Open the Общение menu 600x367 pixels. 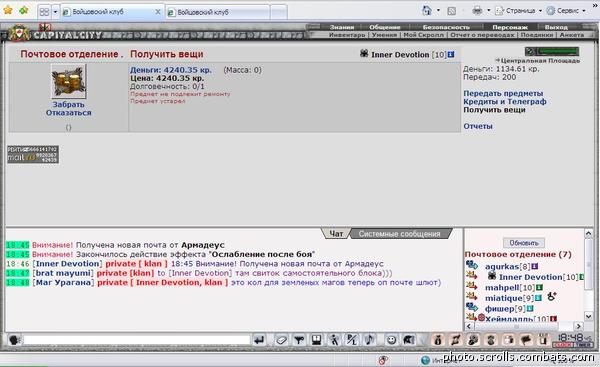[x=385, y=27]
